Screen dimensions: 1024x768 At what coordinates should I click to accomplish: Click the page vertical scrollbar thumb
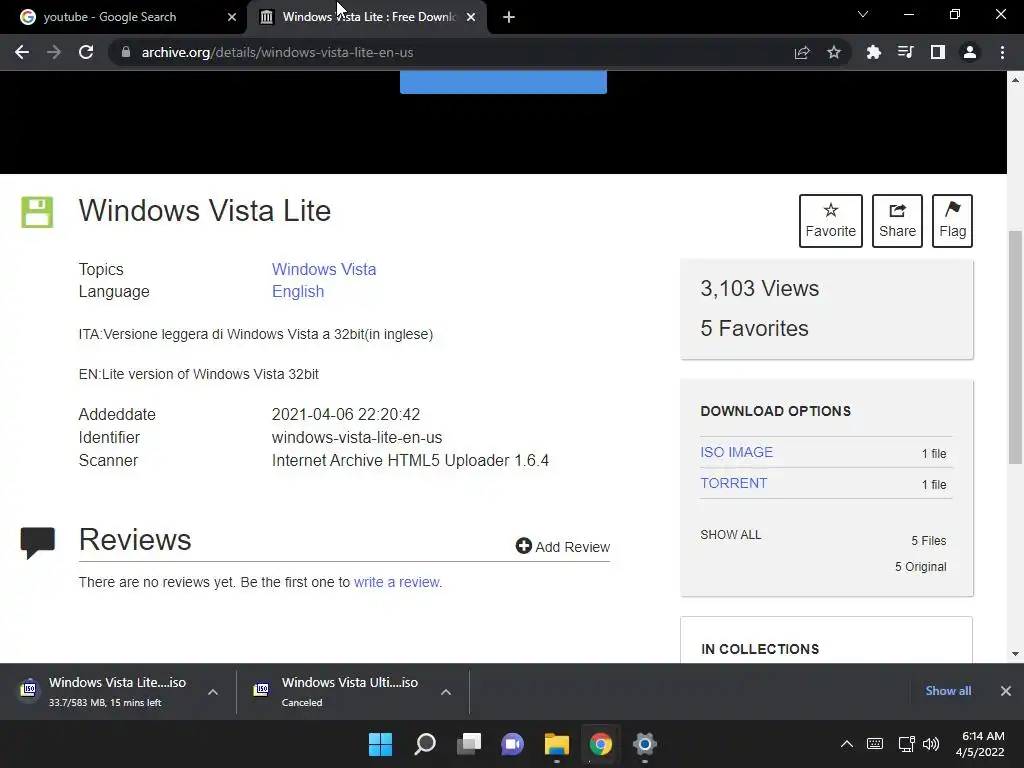(x=1015, y=347)
